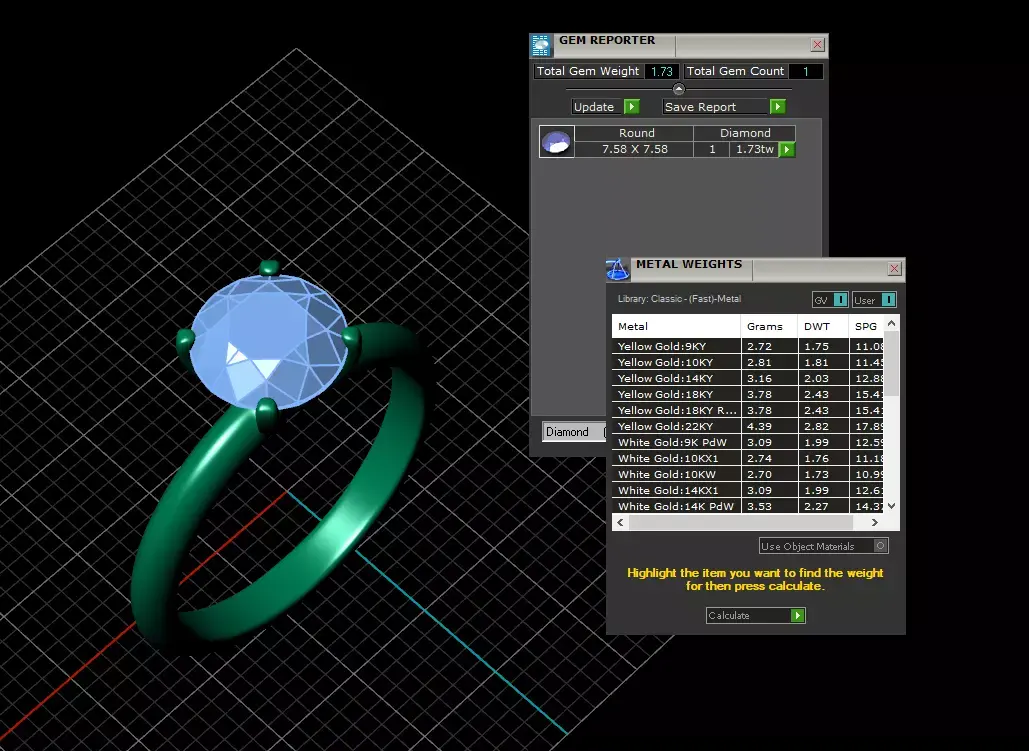Image resolution: width=1029 pixels, height=751 pixels.
Task: Click the 7.58 X 7.58 size cell
Action: tap(635, 150)
